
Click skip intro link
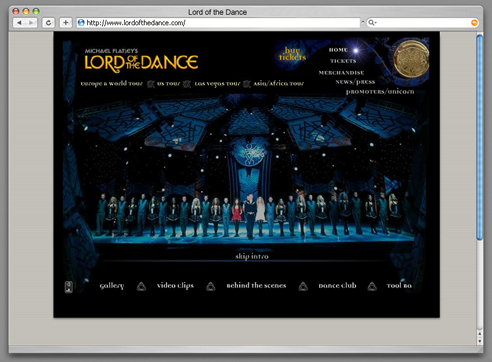(252, 256)
